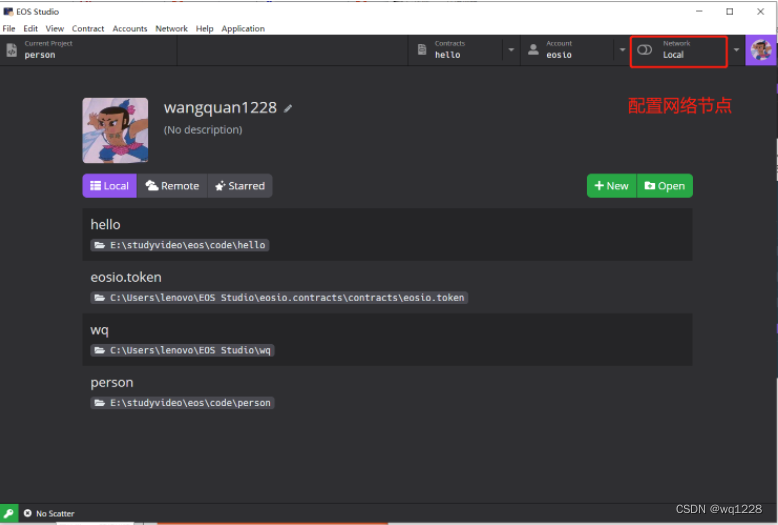Open the Application menu
This screenshot has width=778, height=525.
(x=243, y=29)
